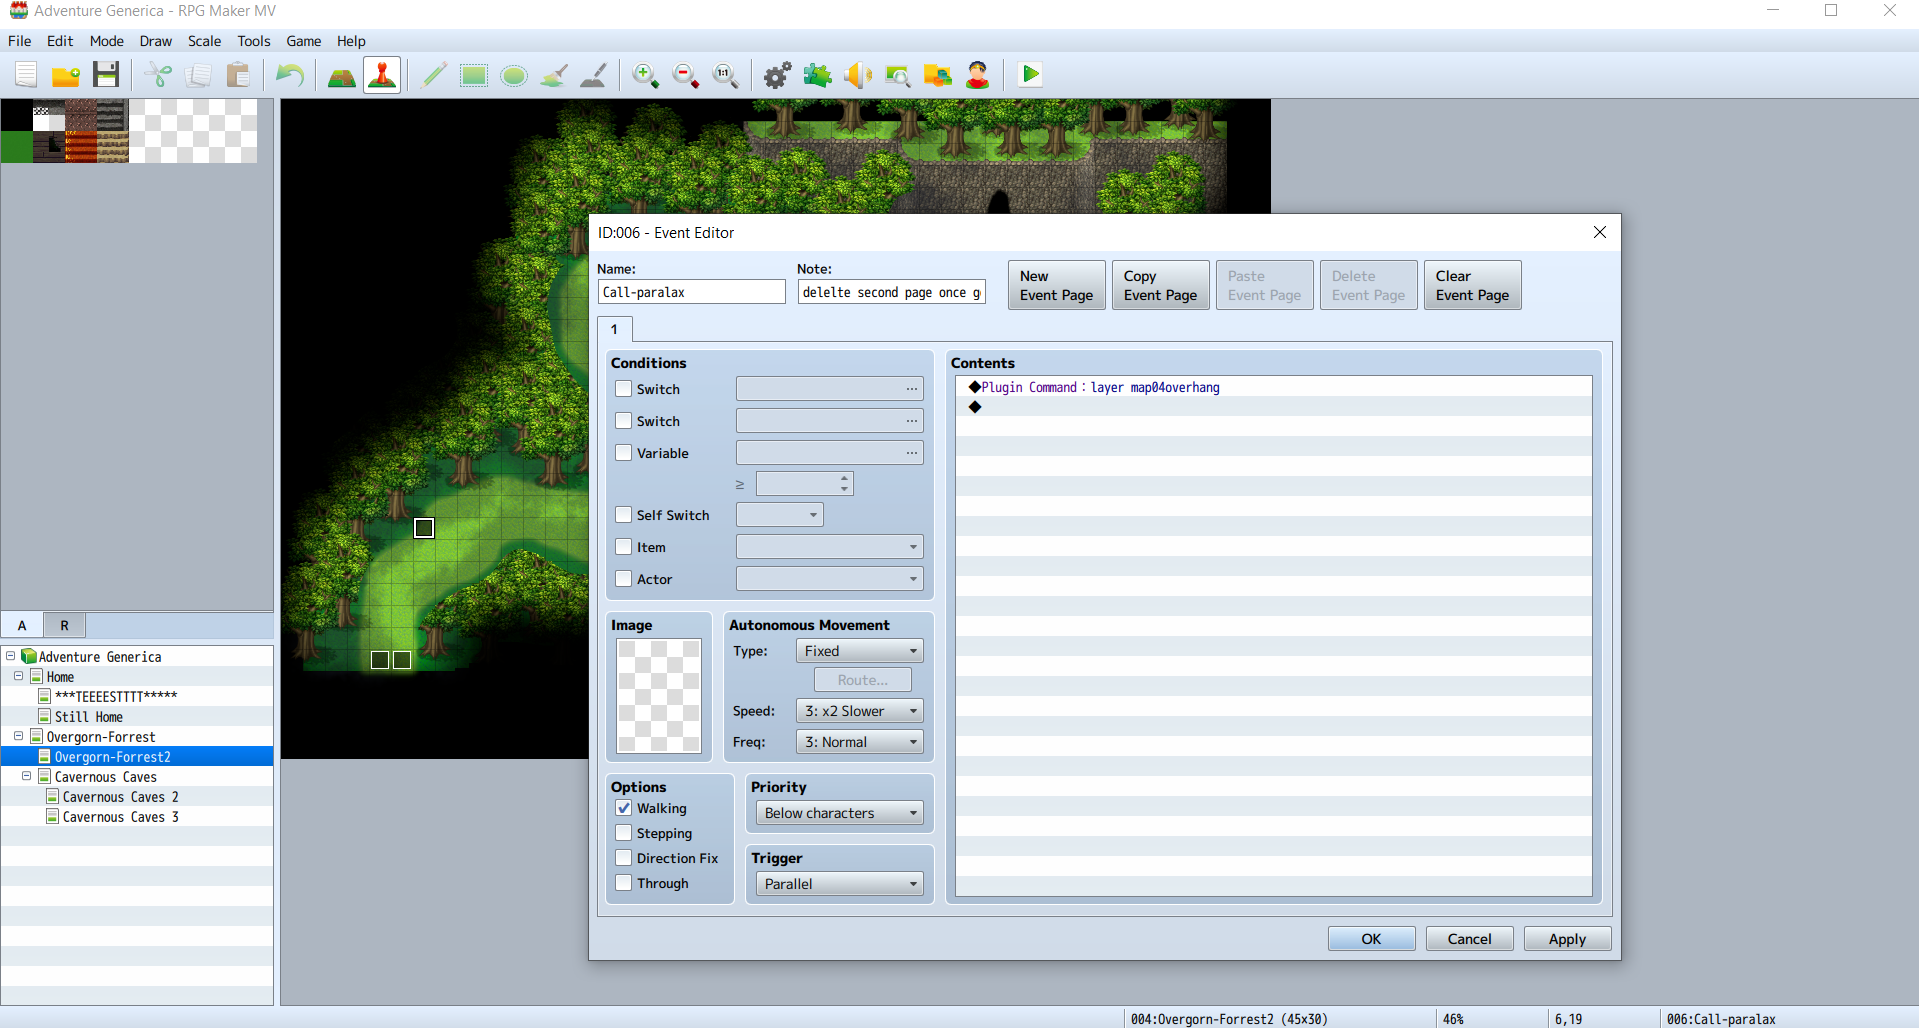This screenshot has width=1919, height=1028.
Task: Click the New Event Page button
Action: (1057, 285)
